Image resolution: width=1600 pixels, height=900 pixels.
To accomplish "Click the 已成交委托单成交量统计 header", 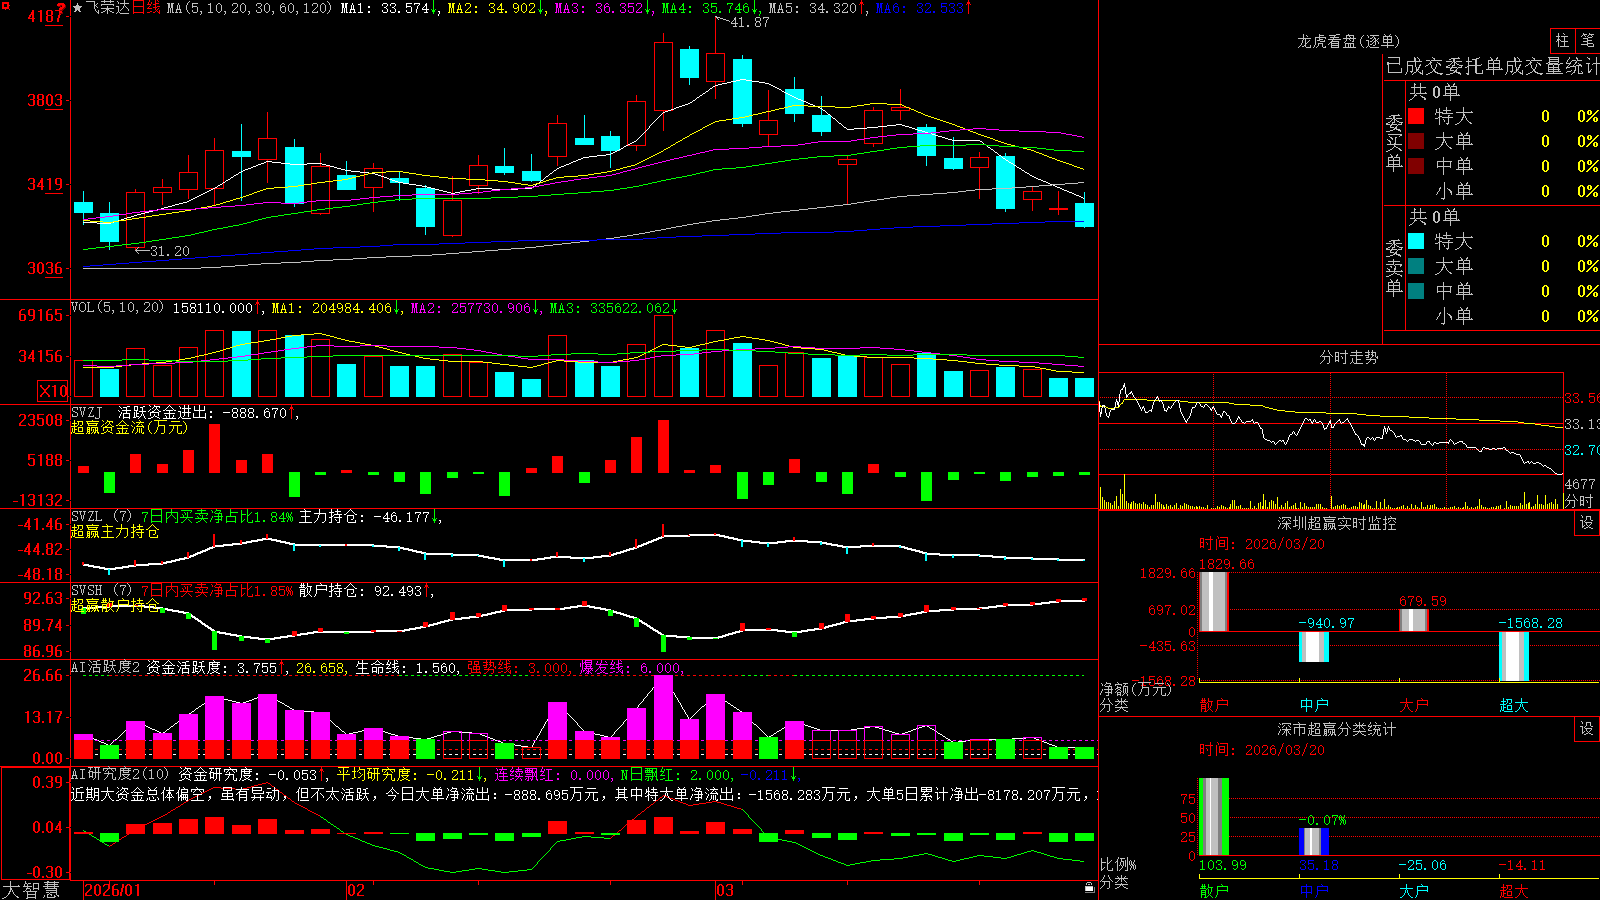I will pyautogui.click(x=1492, y=66).
